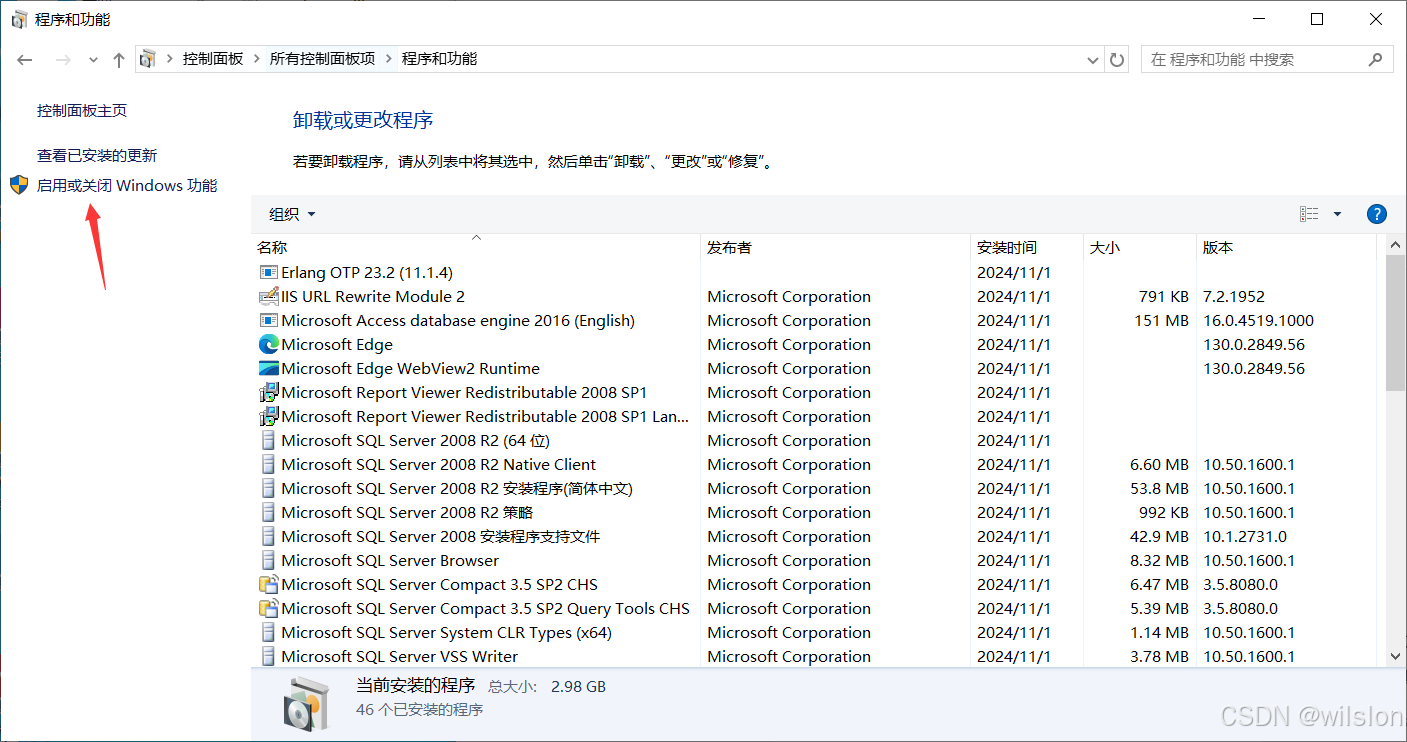
Task: Go up one level with up arrow
Action: tap(119, 60)
